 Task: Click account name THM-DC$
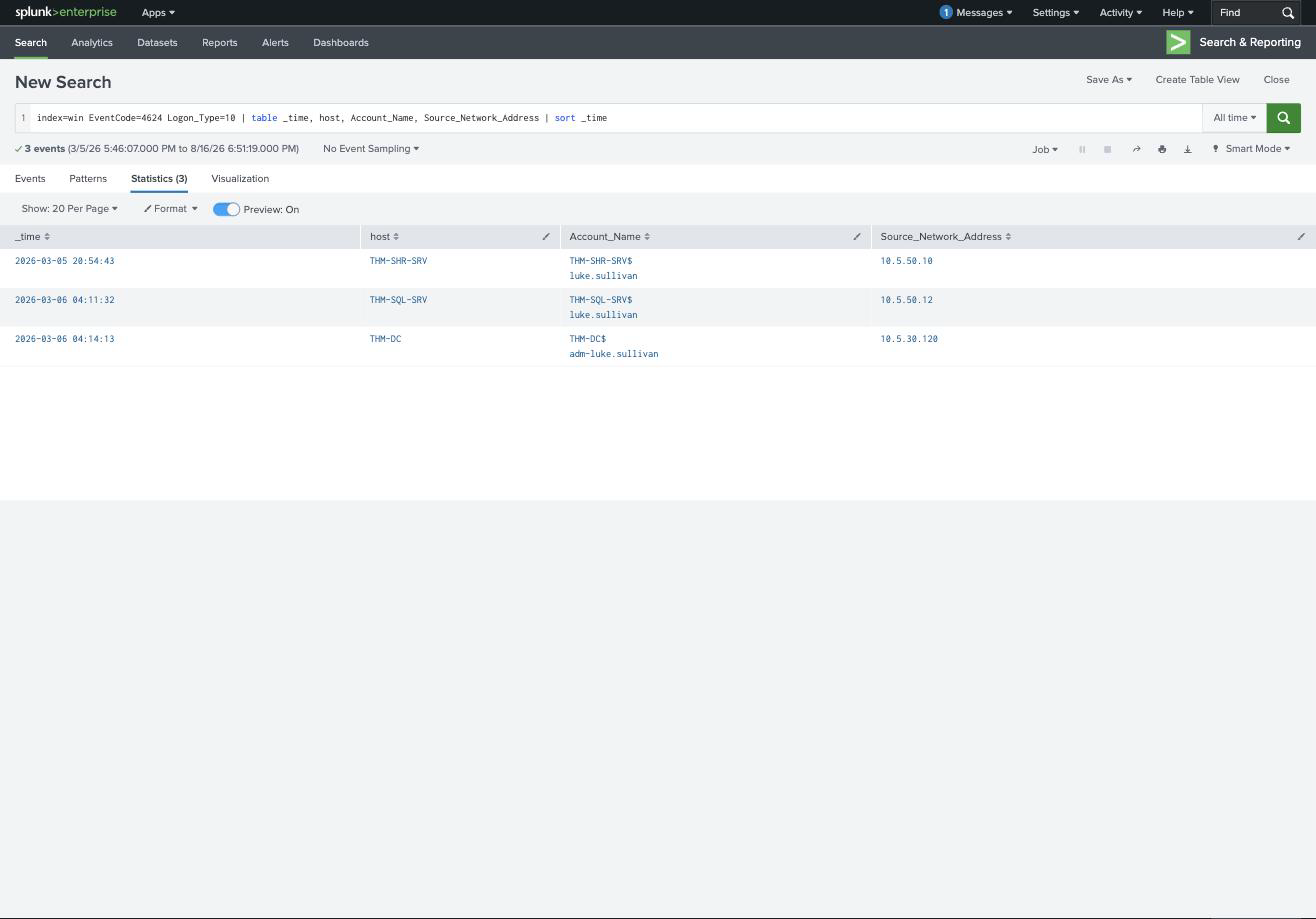(x=588, y=339)
